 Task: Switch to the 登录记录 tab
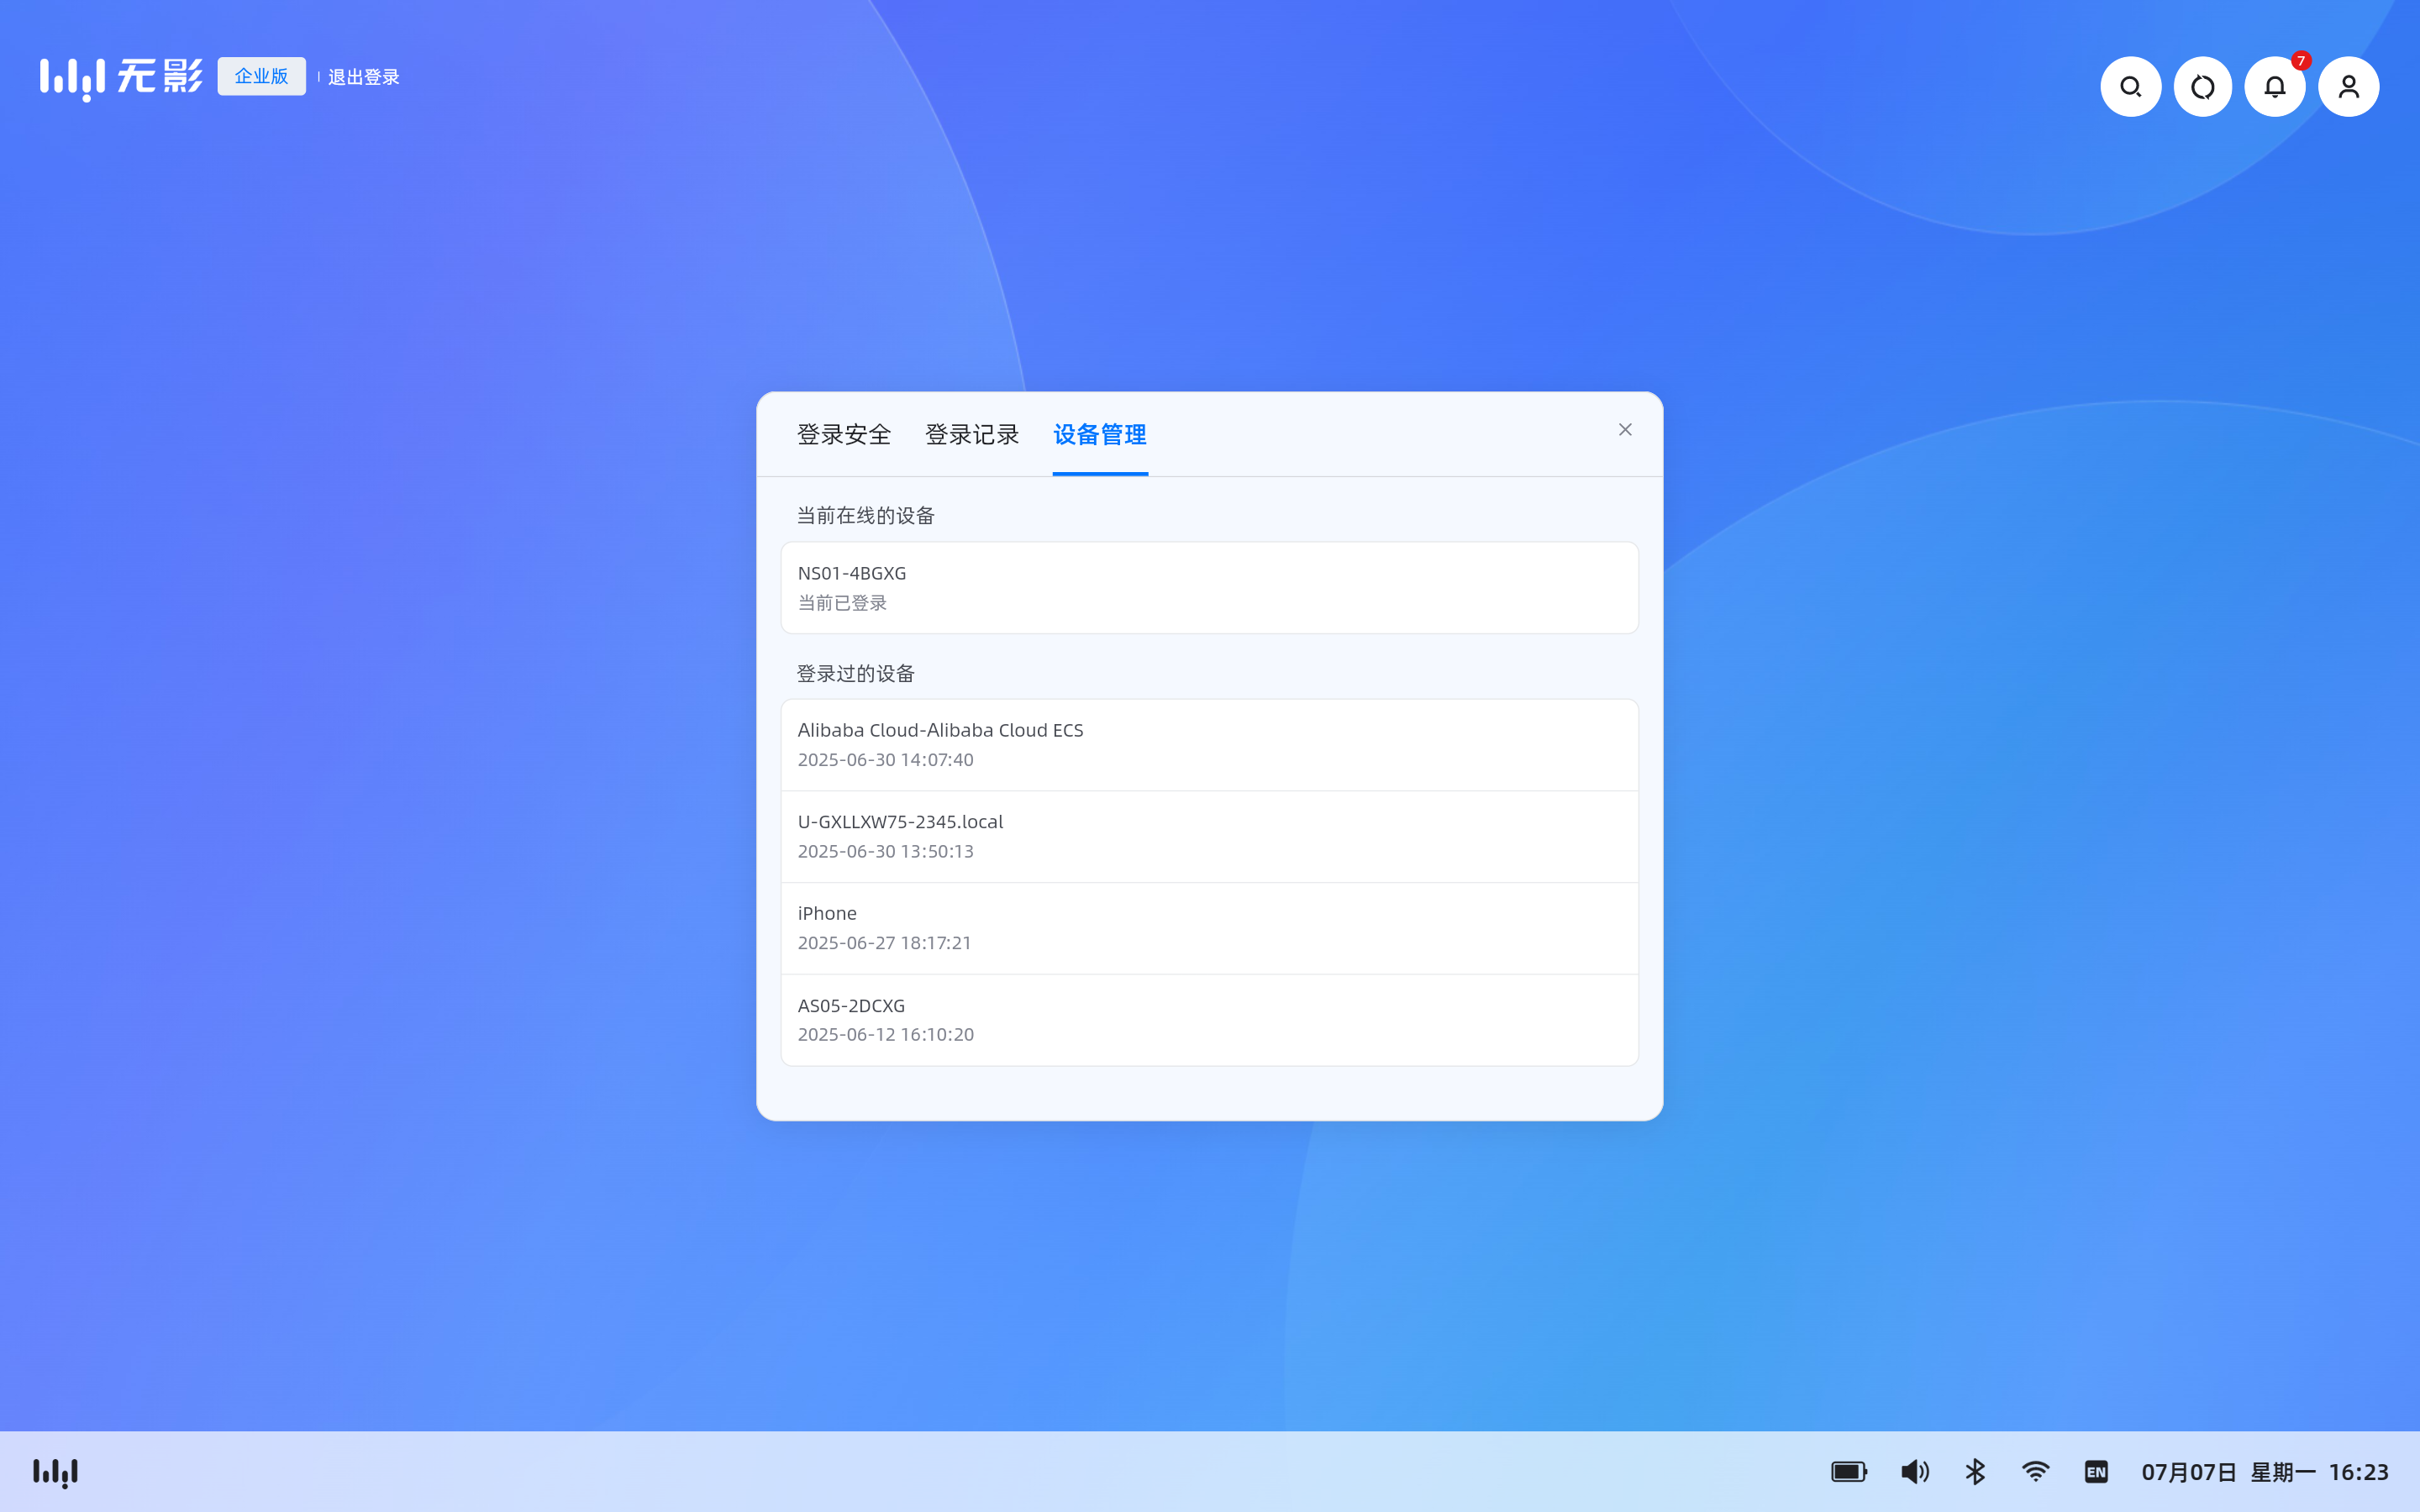(x=971, y=434)
